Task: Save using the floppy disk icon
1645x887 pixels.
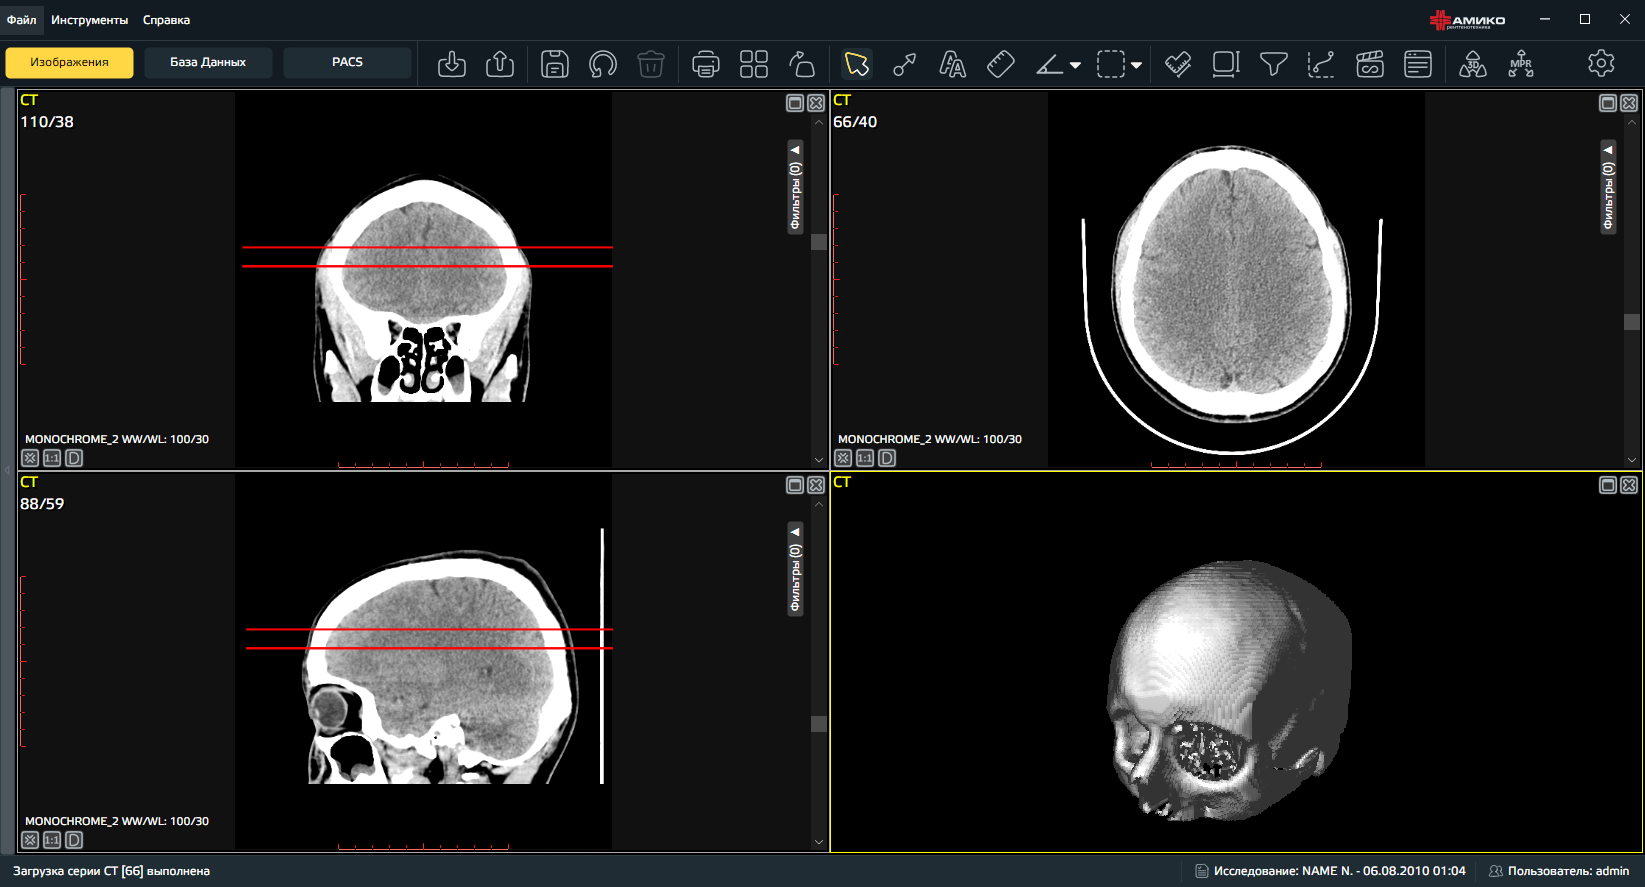Action: coord(555,64)
